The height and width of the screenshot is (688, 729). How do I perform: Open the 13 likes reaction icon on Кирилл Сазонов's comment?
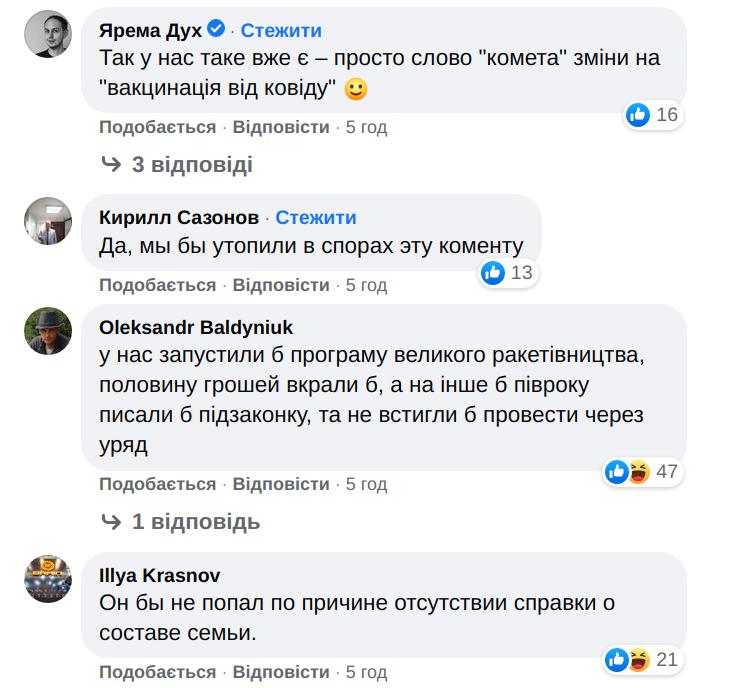pyautogui.click(x=492, y=272)
